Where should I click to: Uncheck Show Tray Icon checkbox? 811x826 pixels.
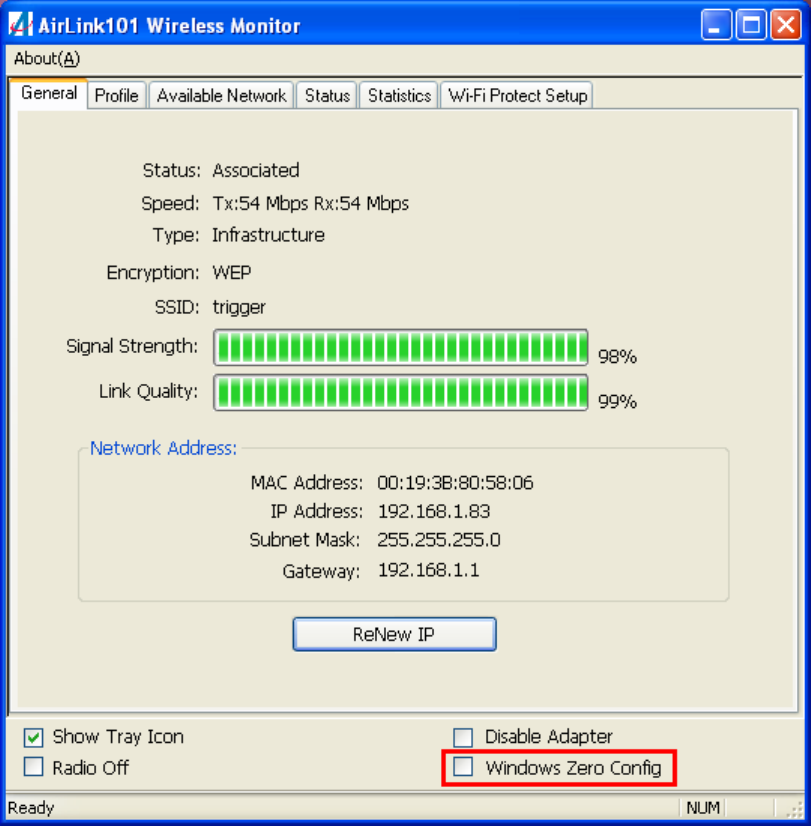pyautogui.click(x=34, y=737)
